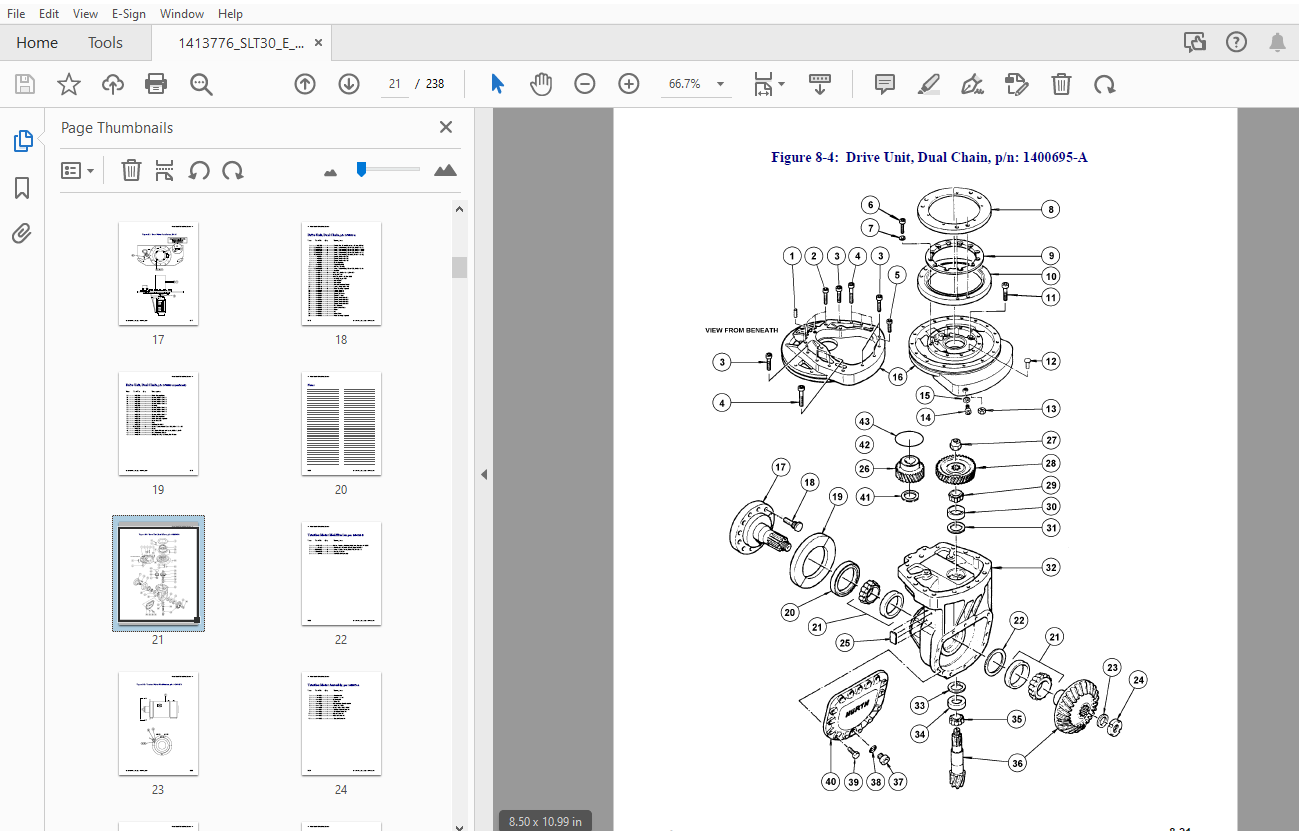Open the Attachments paperclip panel

pyautogui.click(x=22, y=234)
